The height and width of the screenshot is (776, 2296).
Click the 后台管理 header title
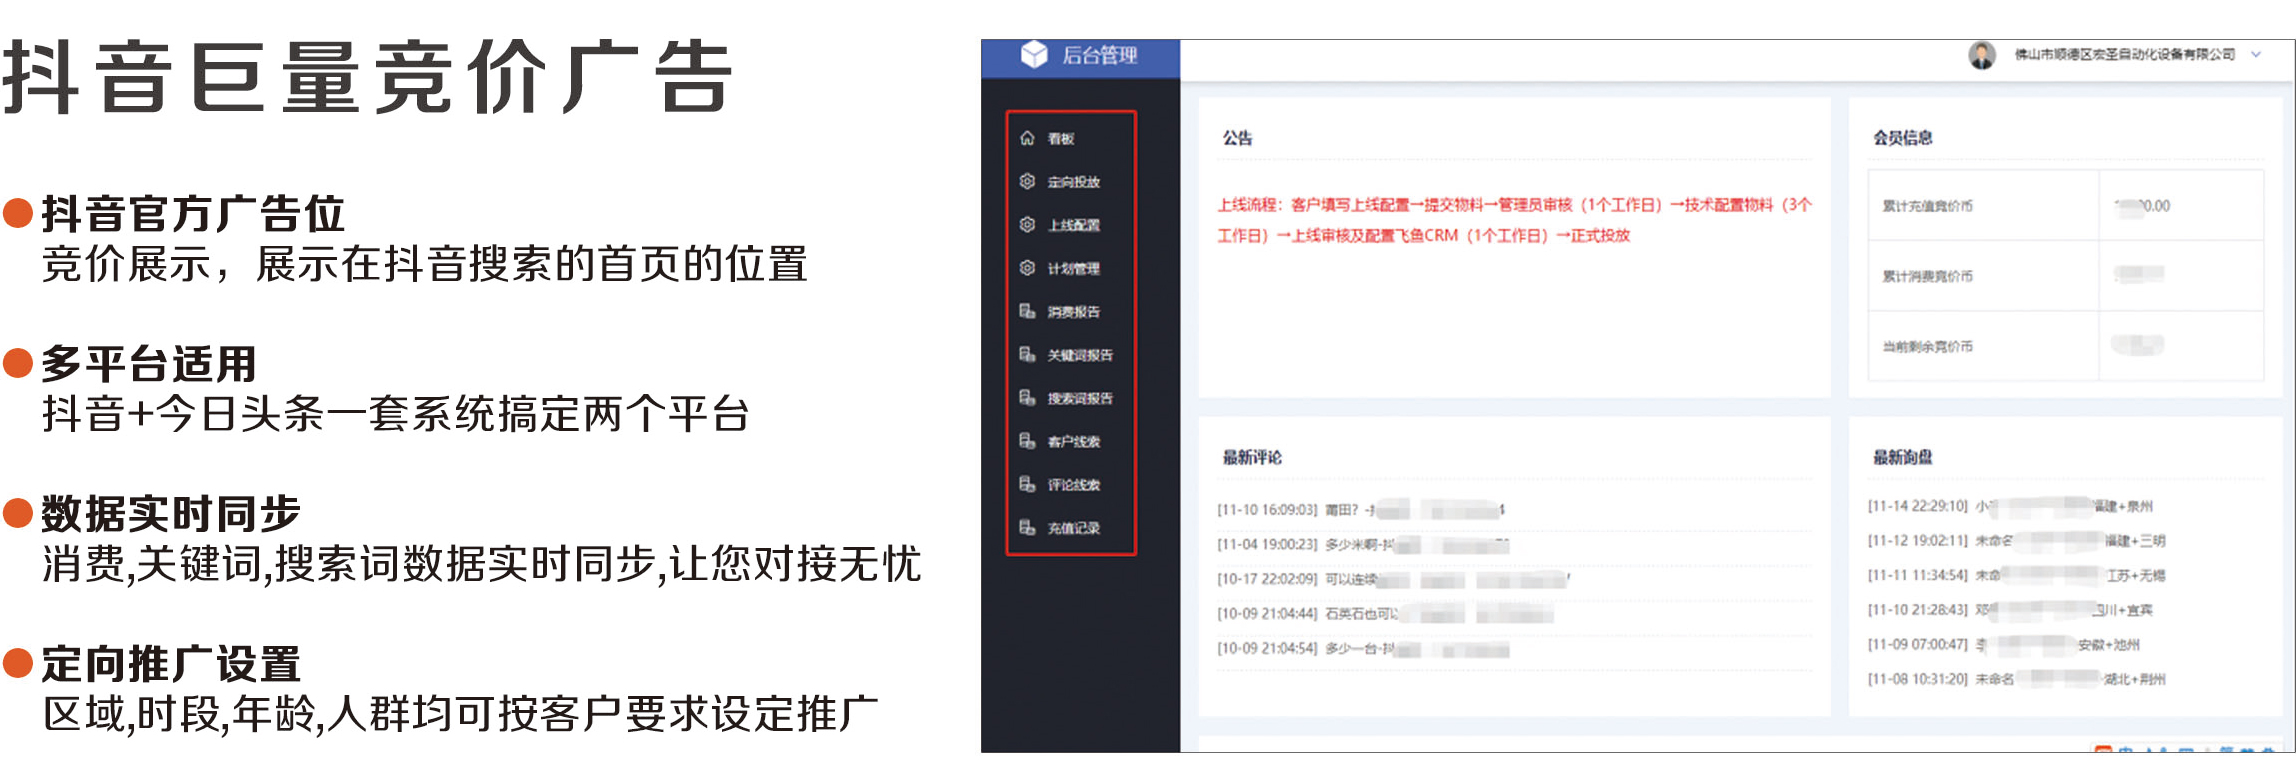point(1099,55)
